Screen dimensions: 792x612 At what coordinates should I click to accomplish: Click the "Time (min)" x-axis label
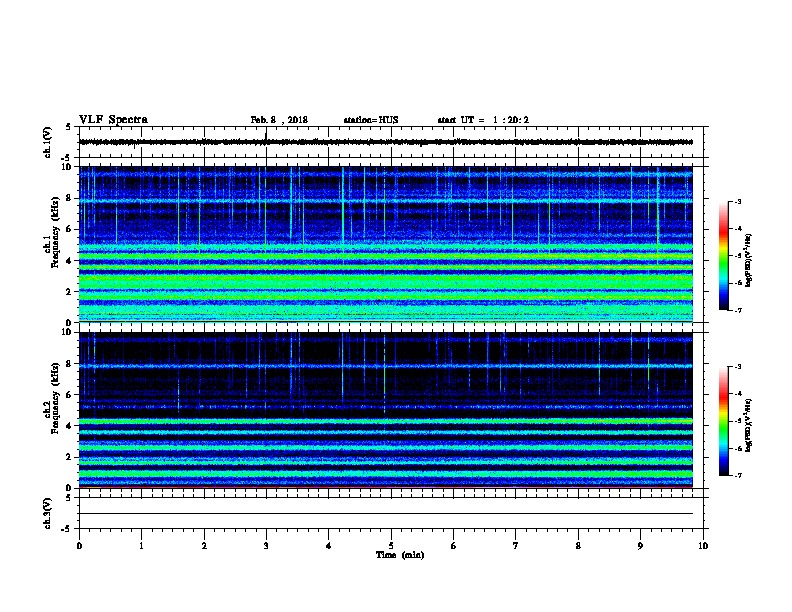click(400, 555)
